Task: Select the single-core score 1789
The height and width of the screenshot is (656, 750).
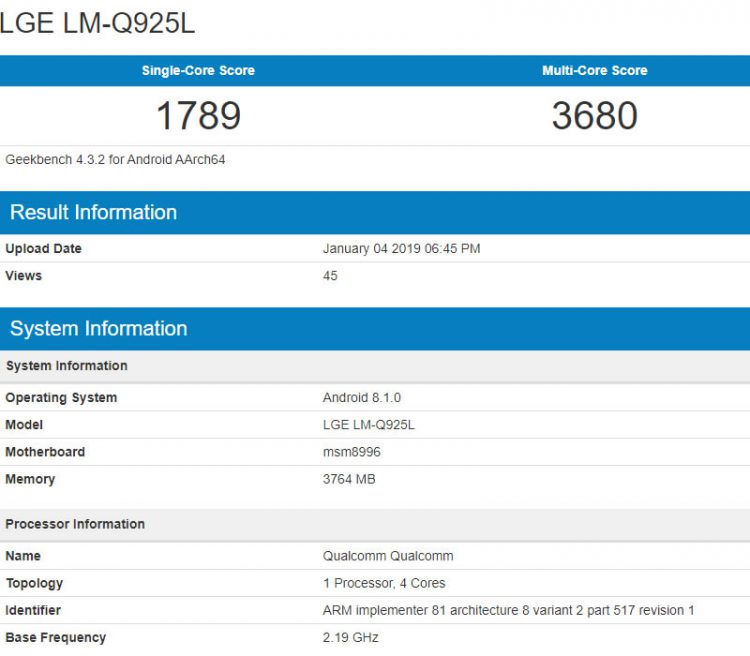Action: [x=199, y=115]
